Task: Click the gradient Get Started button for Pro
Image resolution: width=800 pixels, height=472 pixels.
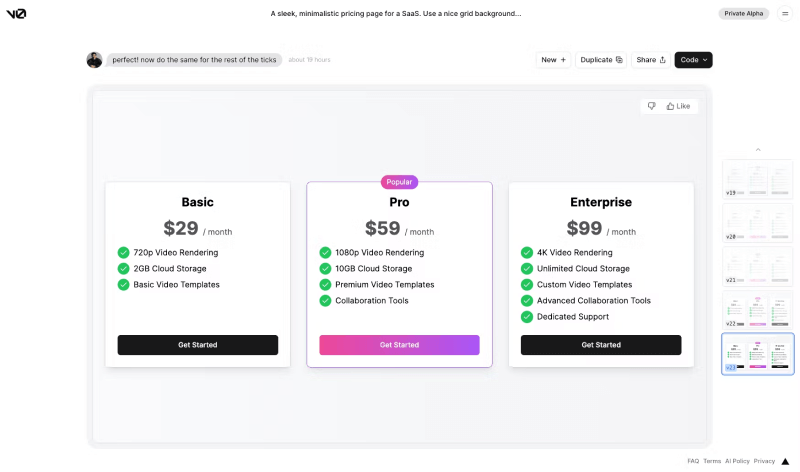Action: (399, 345)
